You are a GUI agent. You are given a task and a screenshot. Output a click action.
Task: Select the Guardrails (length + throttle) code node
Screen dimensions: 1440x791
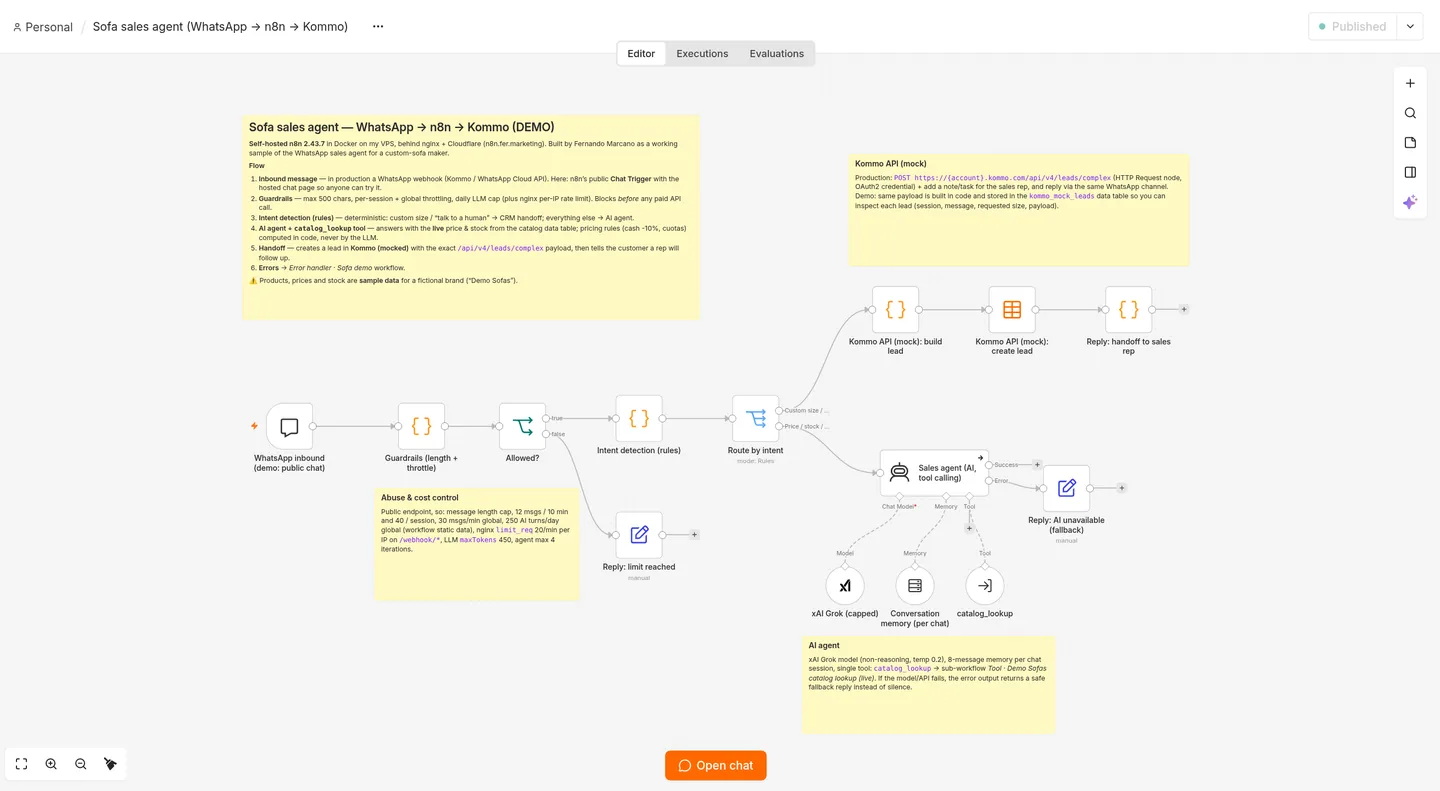click(x=421, y=427)
